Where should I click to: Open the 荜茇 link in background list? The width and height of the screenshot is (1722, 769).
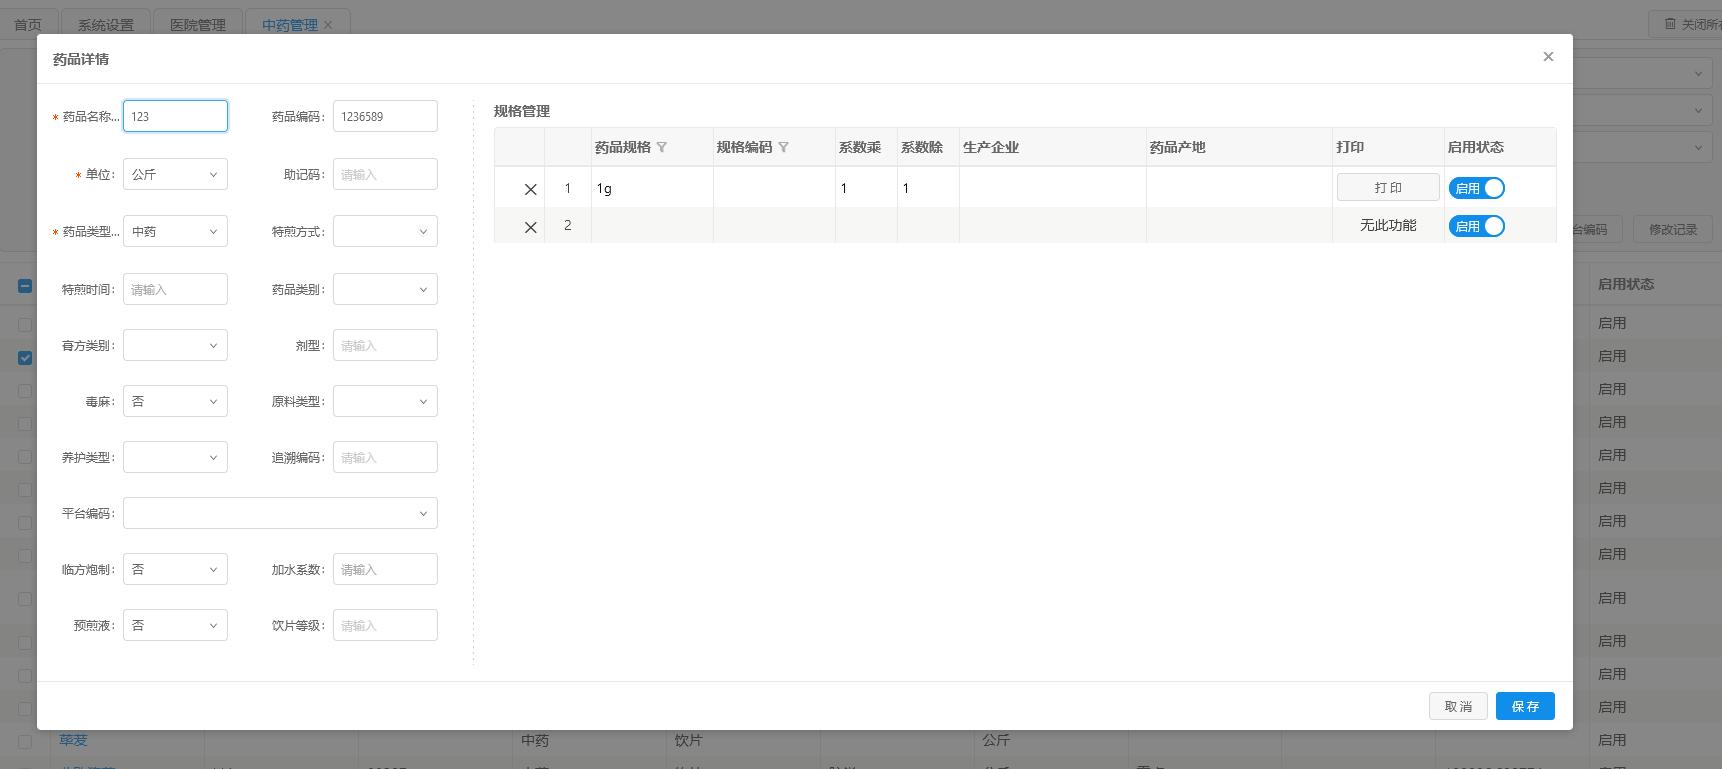point(73,740)
